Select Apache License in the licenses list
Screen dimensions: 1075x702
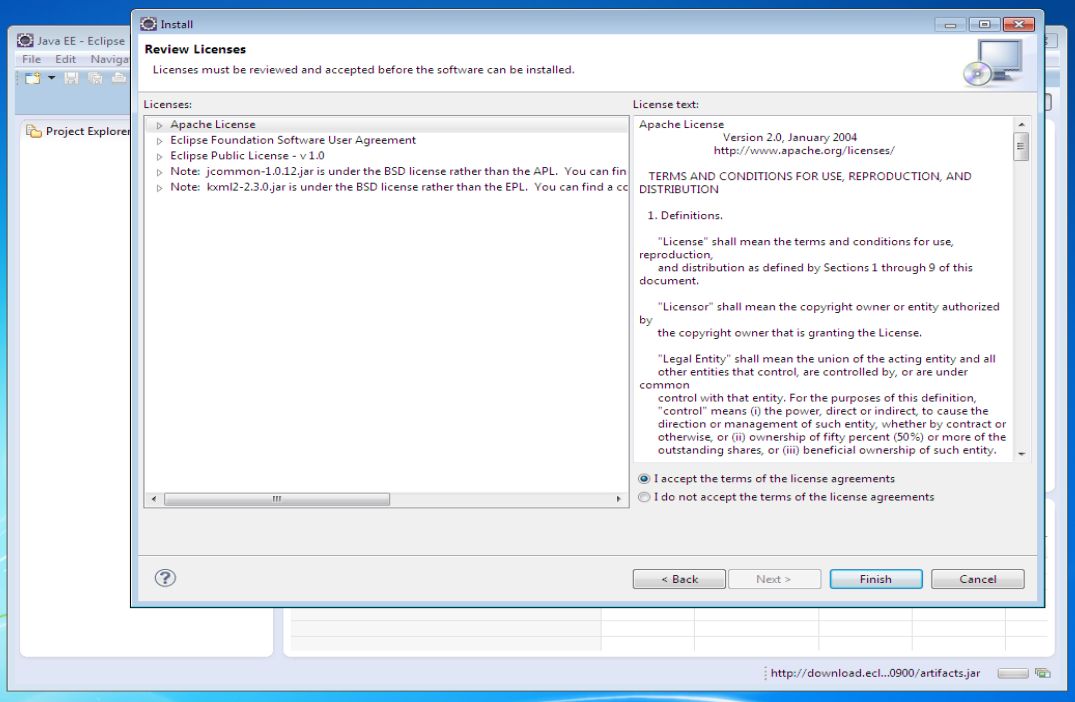coord(213,124)
